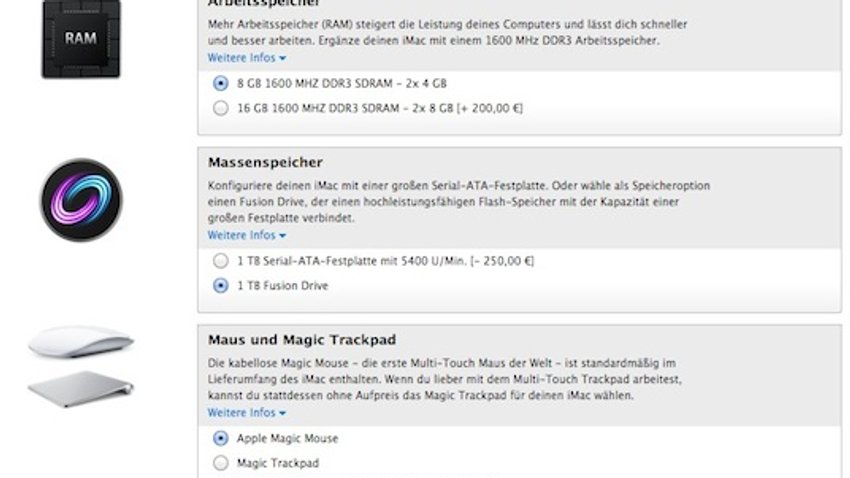Click the Magic Mouse image

click(x=81, y=342)
